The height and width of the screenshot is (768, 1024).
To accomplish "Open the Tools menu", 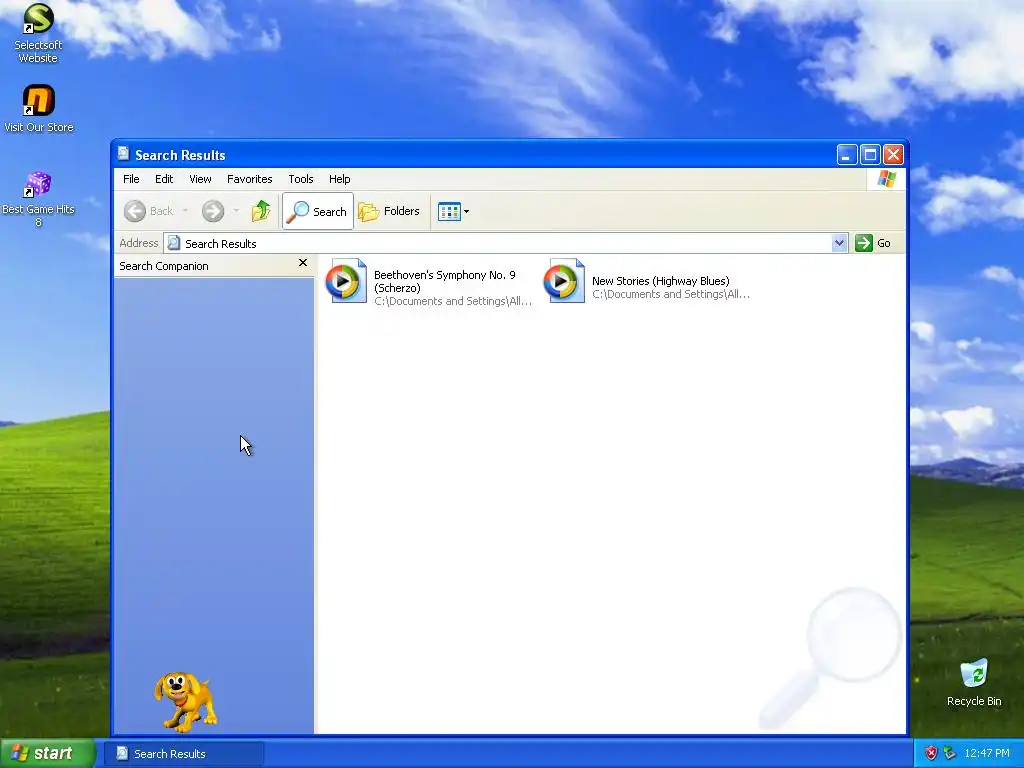I will [301, 179].
